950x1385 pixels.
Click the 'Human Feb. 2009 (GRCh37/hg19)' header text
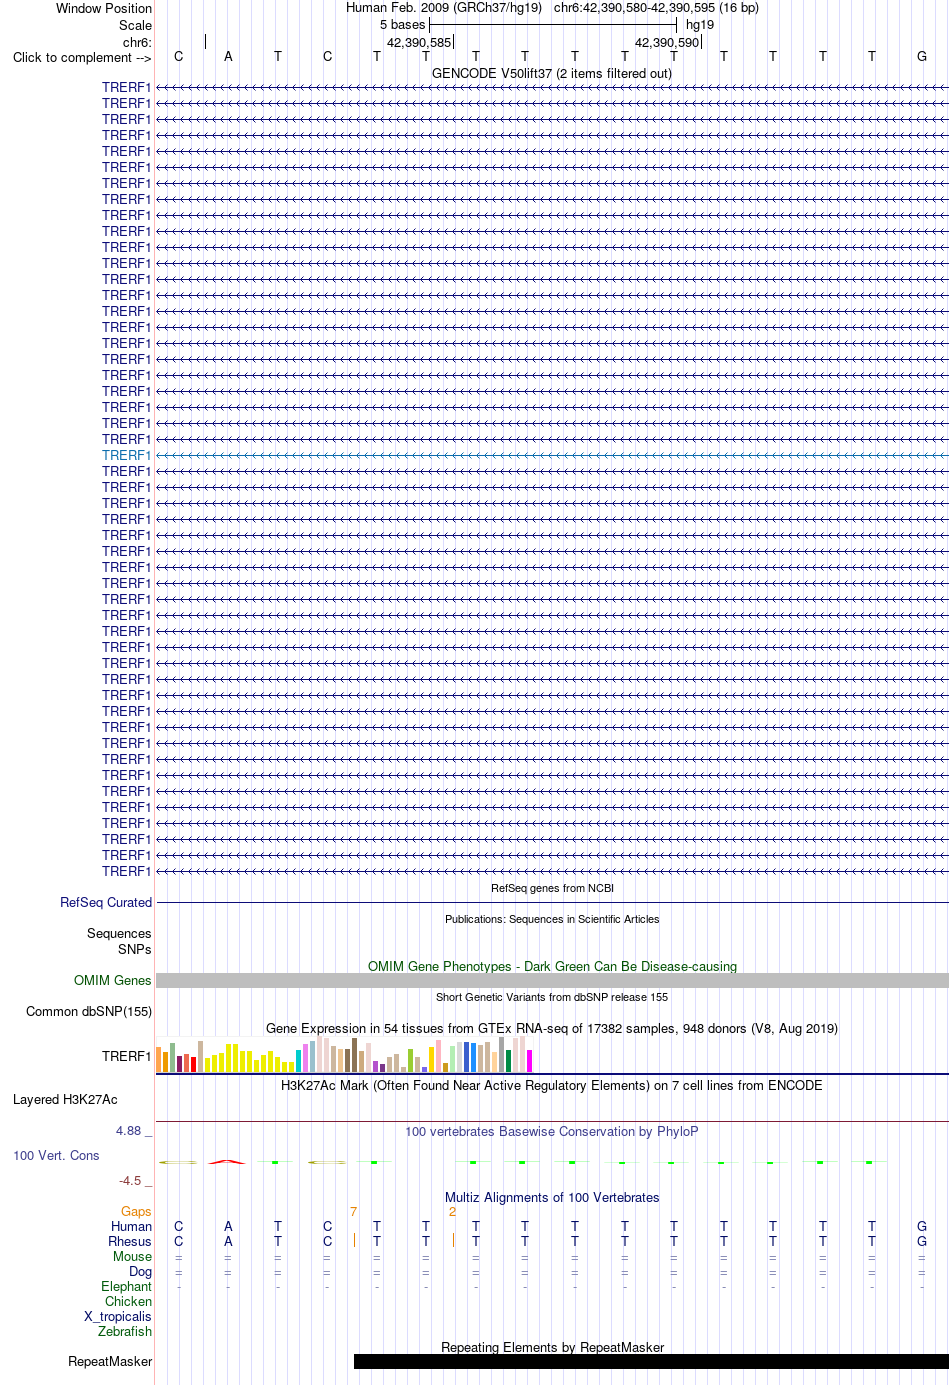point(444,7)
